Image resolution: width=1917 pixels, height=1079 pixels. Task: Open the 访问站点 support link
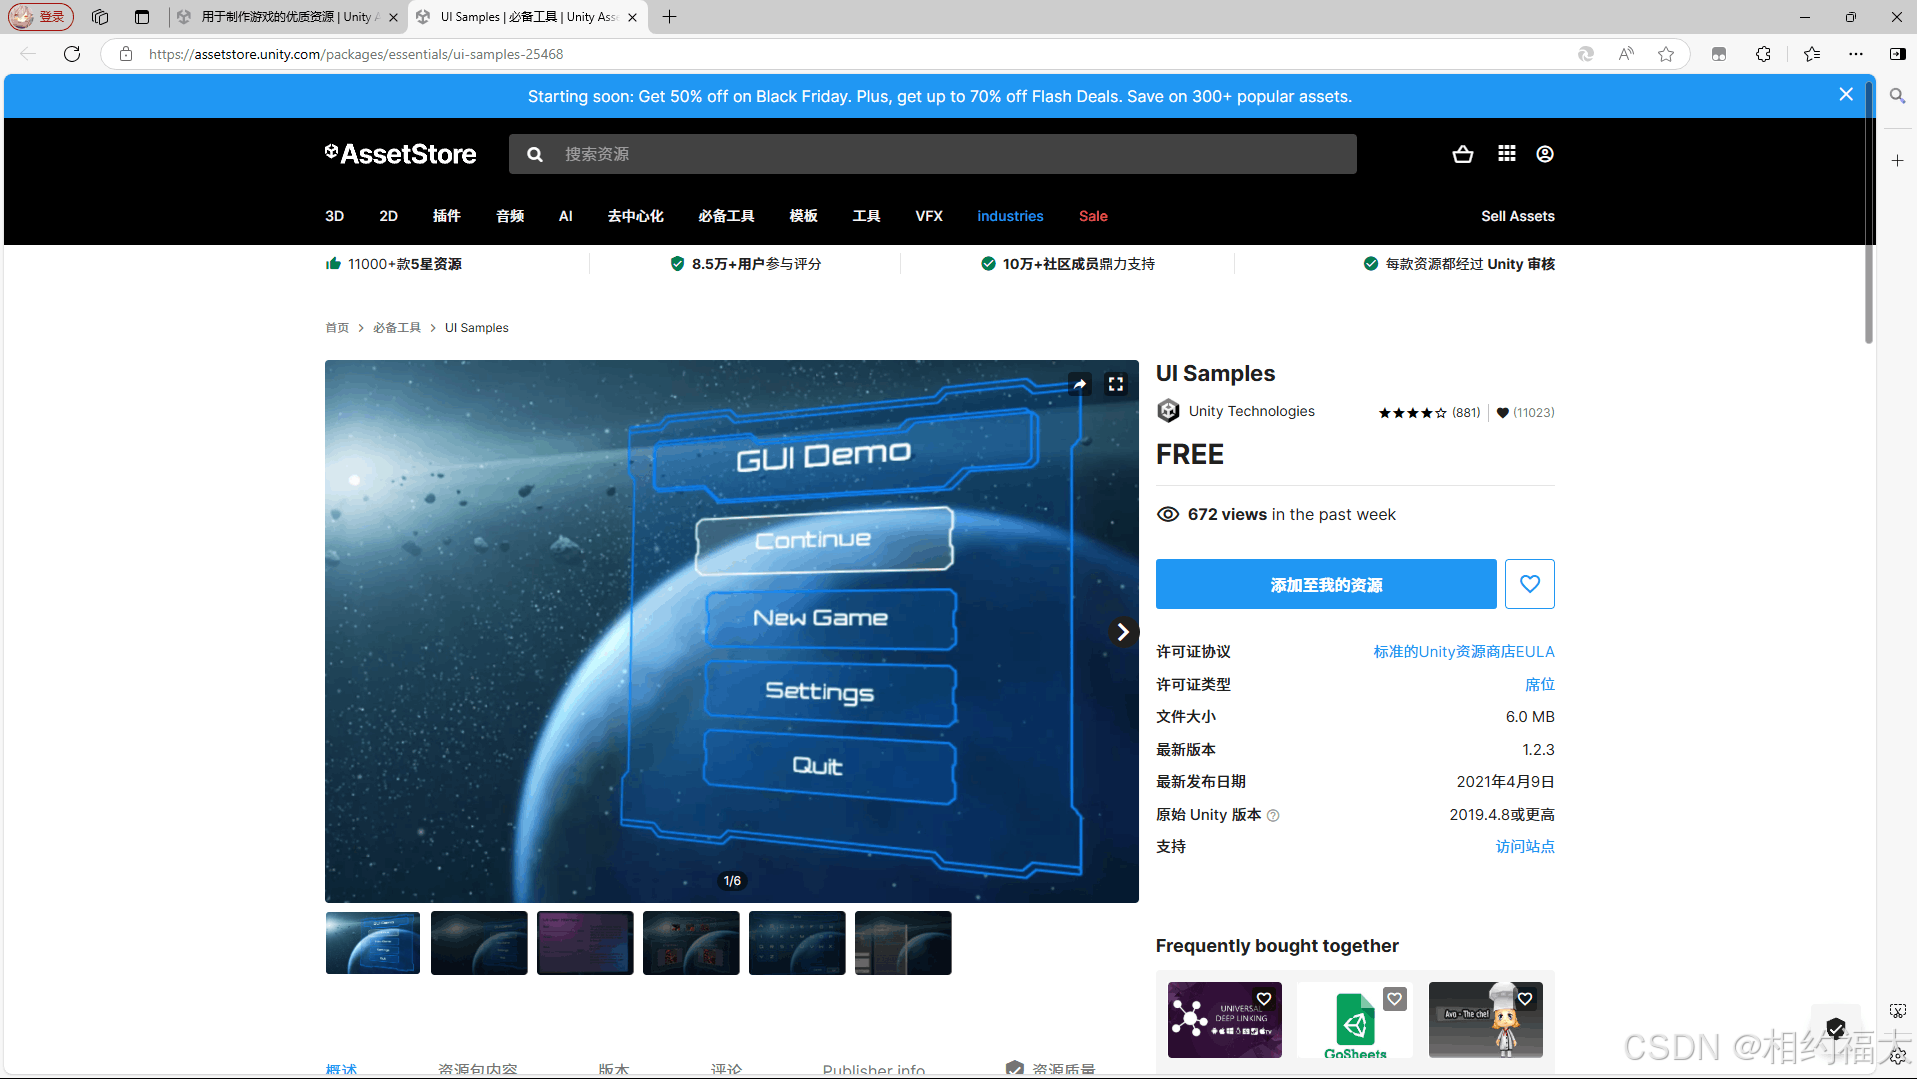[1525, 847]
